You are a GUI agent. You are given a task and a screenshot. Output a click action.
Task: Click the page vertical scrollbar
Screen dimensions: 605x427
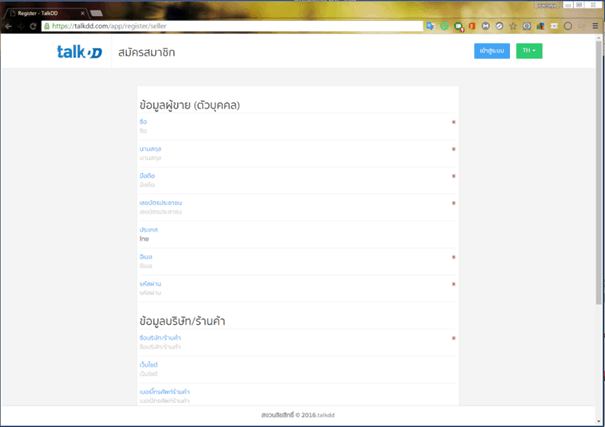pos(599,150)
